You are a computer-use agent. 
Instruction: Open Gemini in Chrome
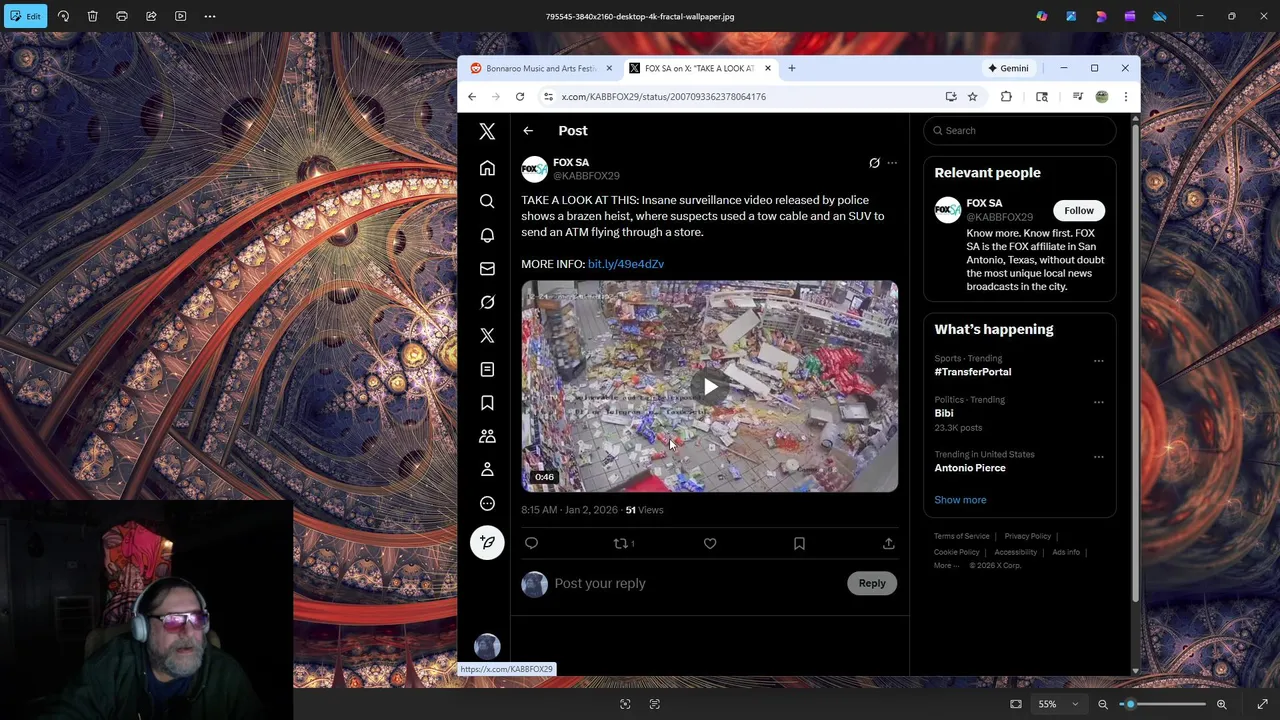tap(1008, 68)
